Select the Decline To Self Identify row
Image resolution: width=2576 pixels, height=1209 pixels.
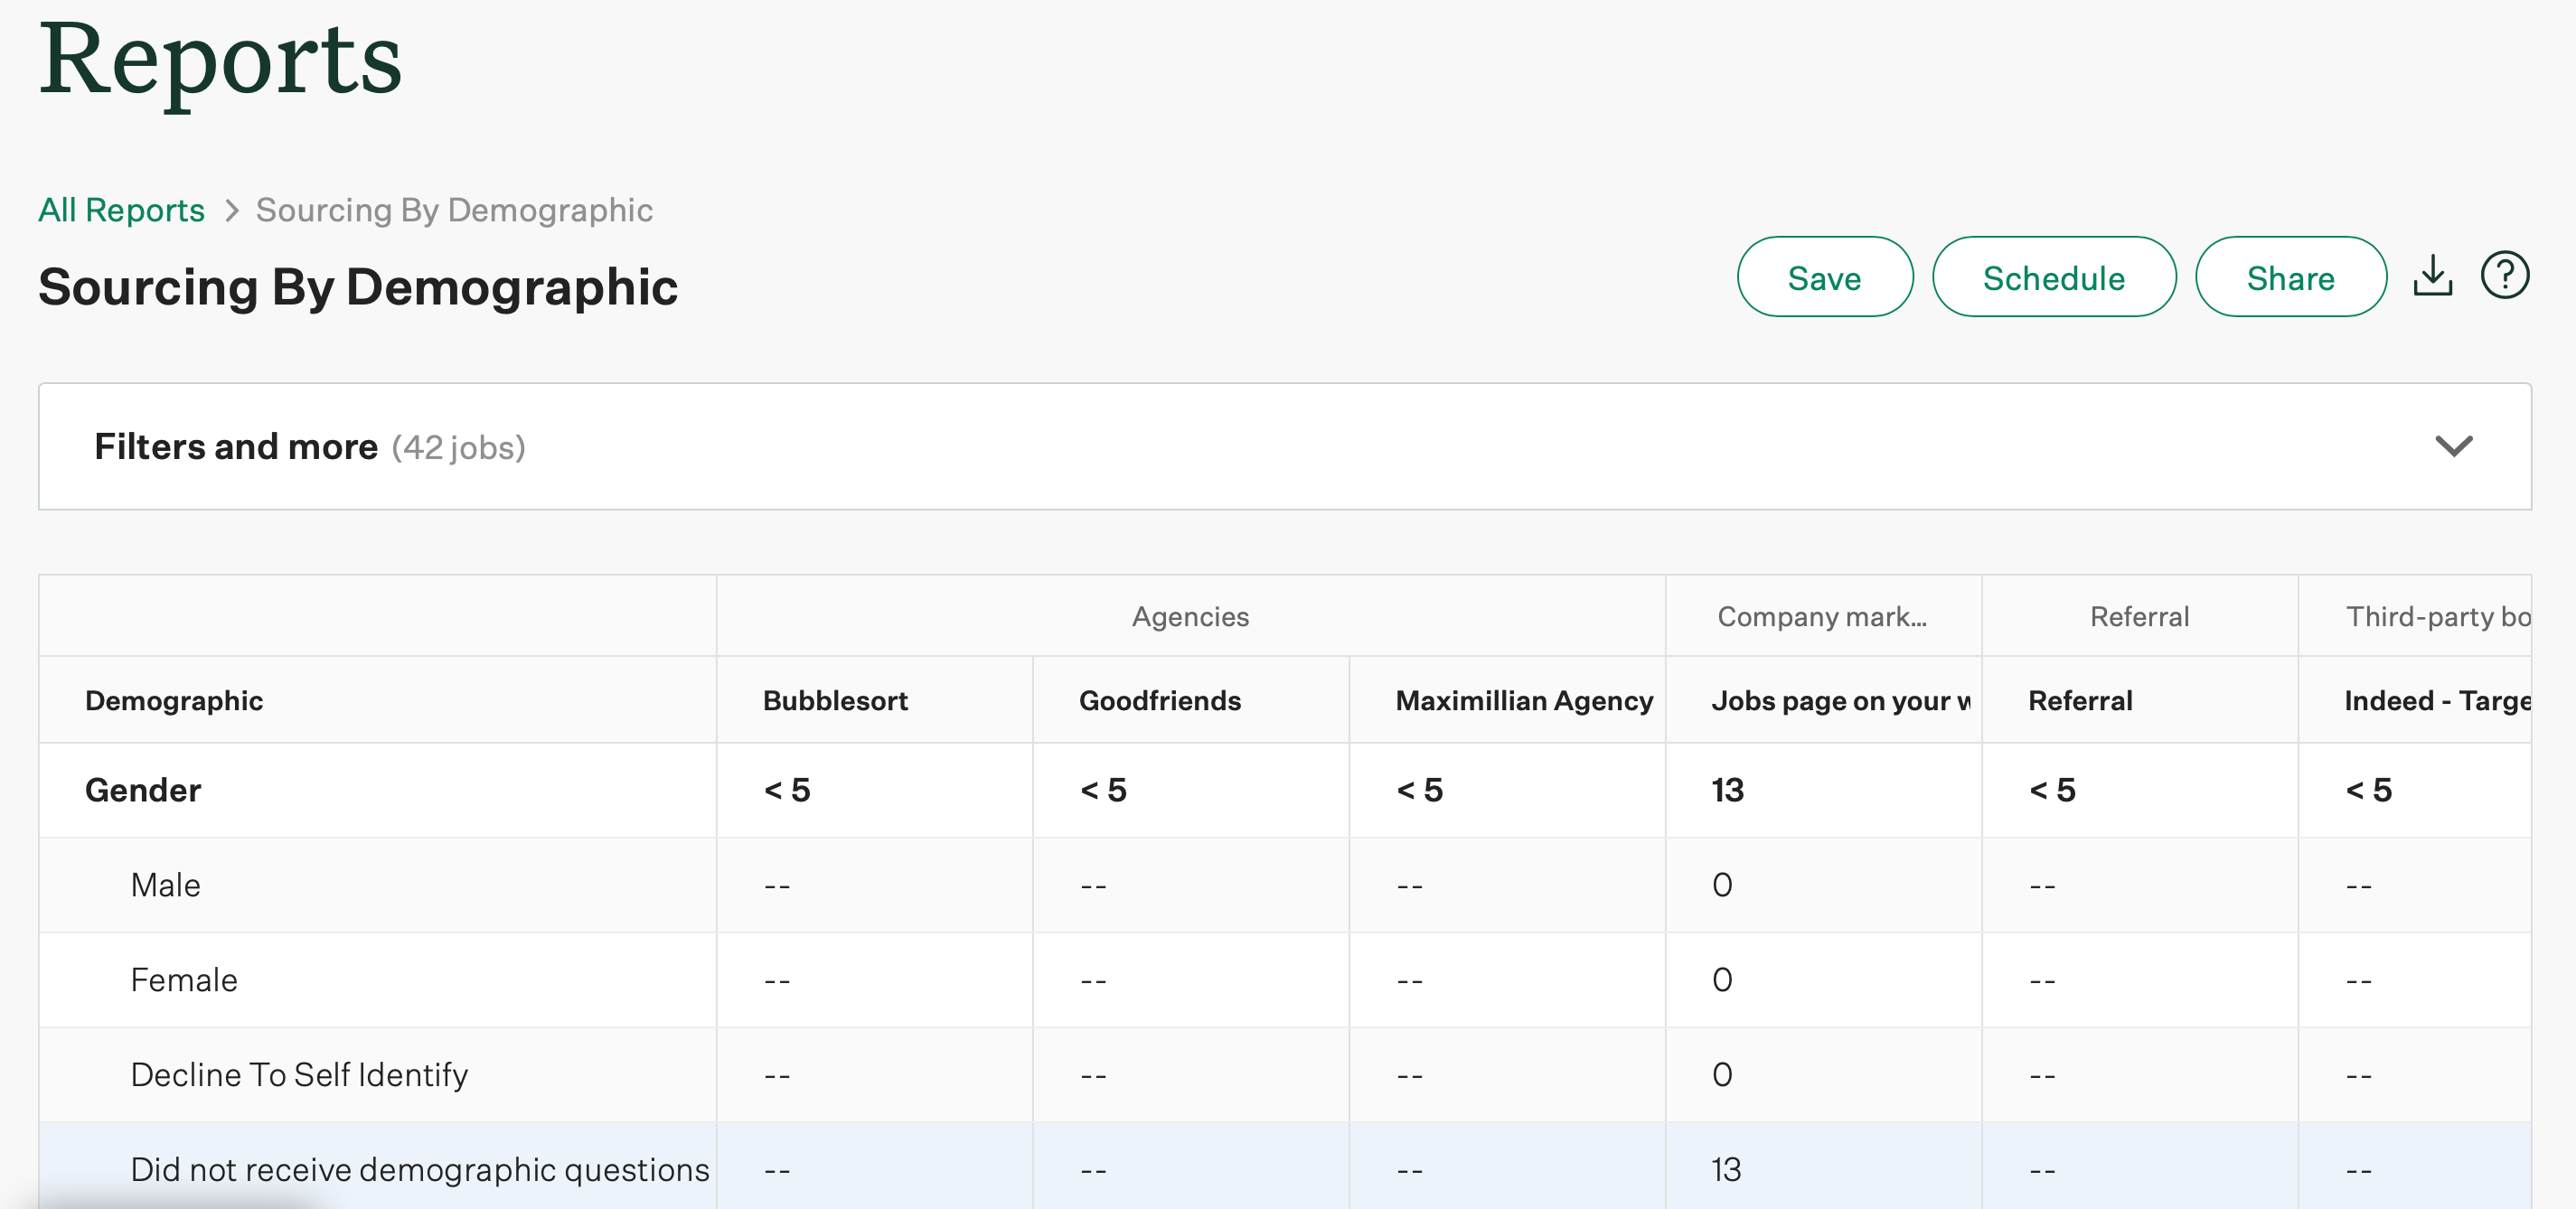[299, 1074]
